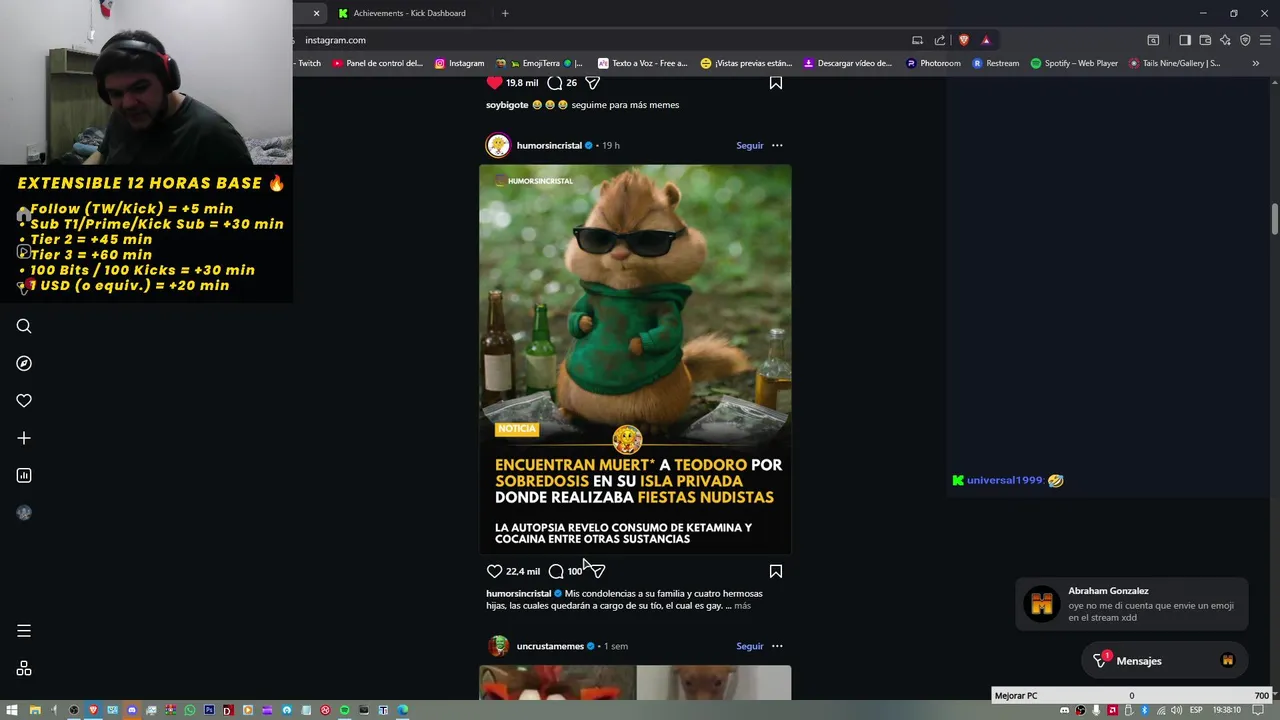
Task: Open OBS Studio from taskbar
Action: (x=73, y=710)
